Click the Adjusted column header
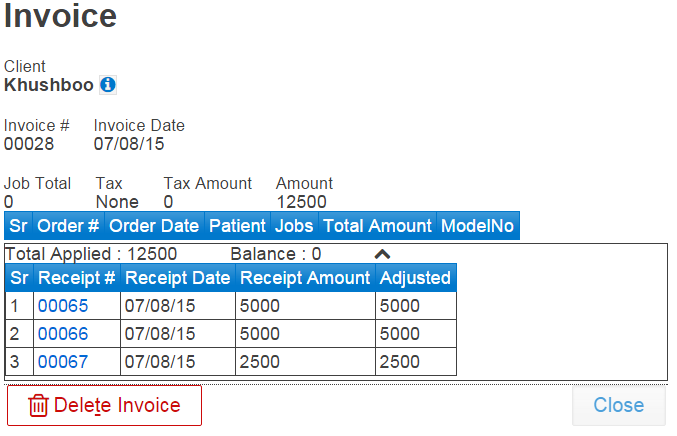The image size is (677, 436). 416,278
